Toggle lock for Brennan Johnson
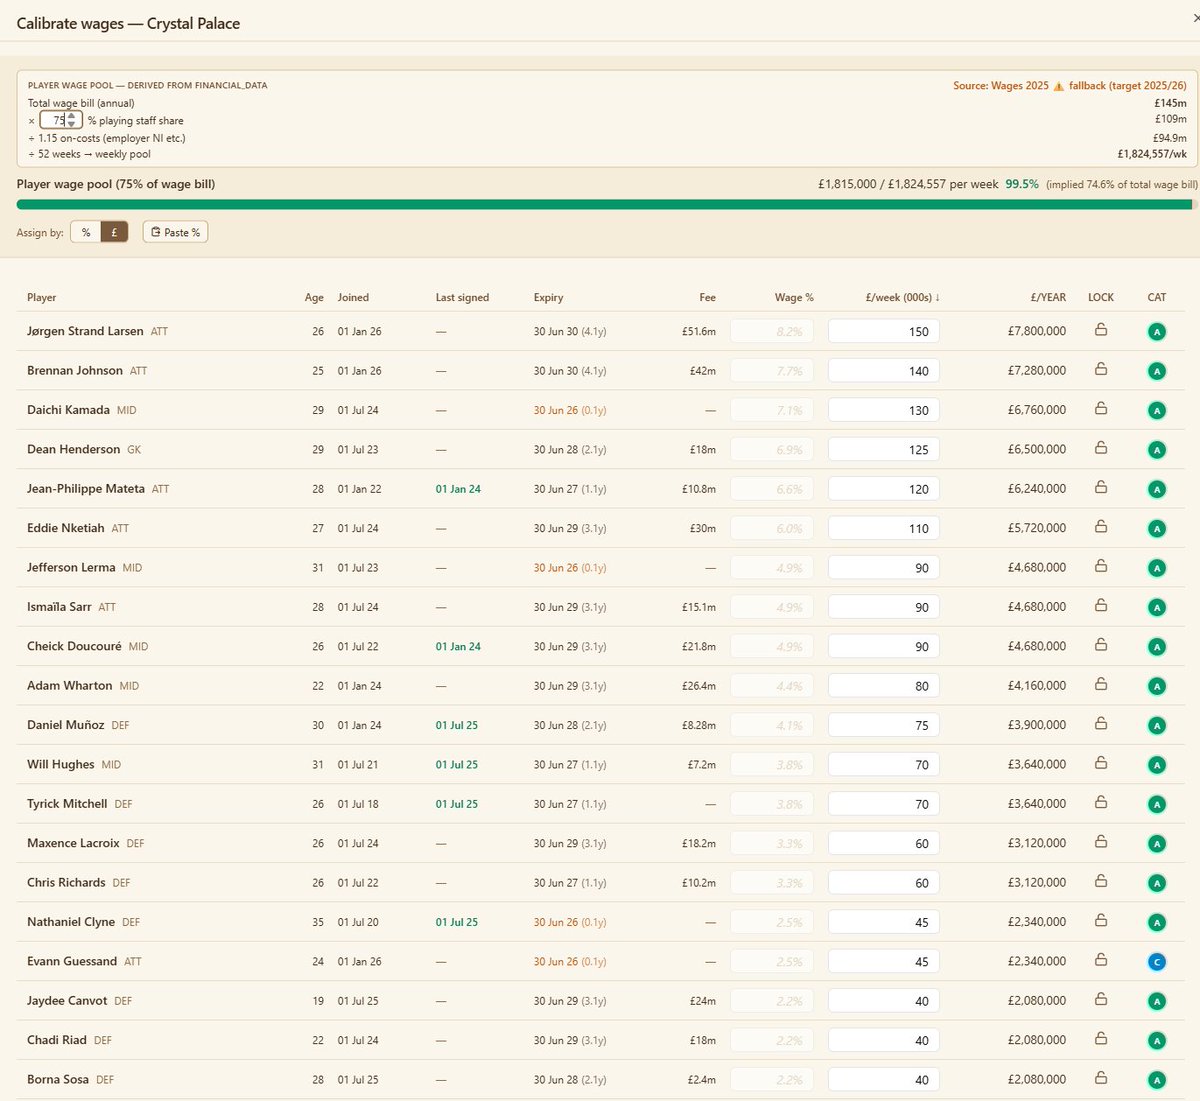Viewport: 1200px width, 1101px height. tap(1101, 369)
